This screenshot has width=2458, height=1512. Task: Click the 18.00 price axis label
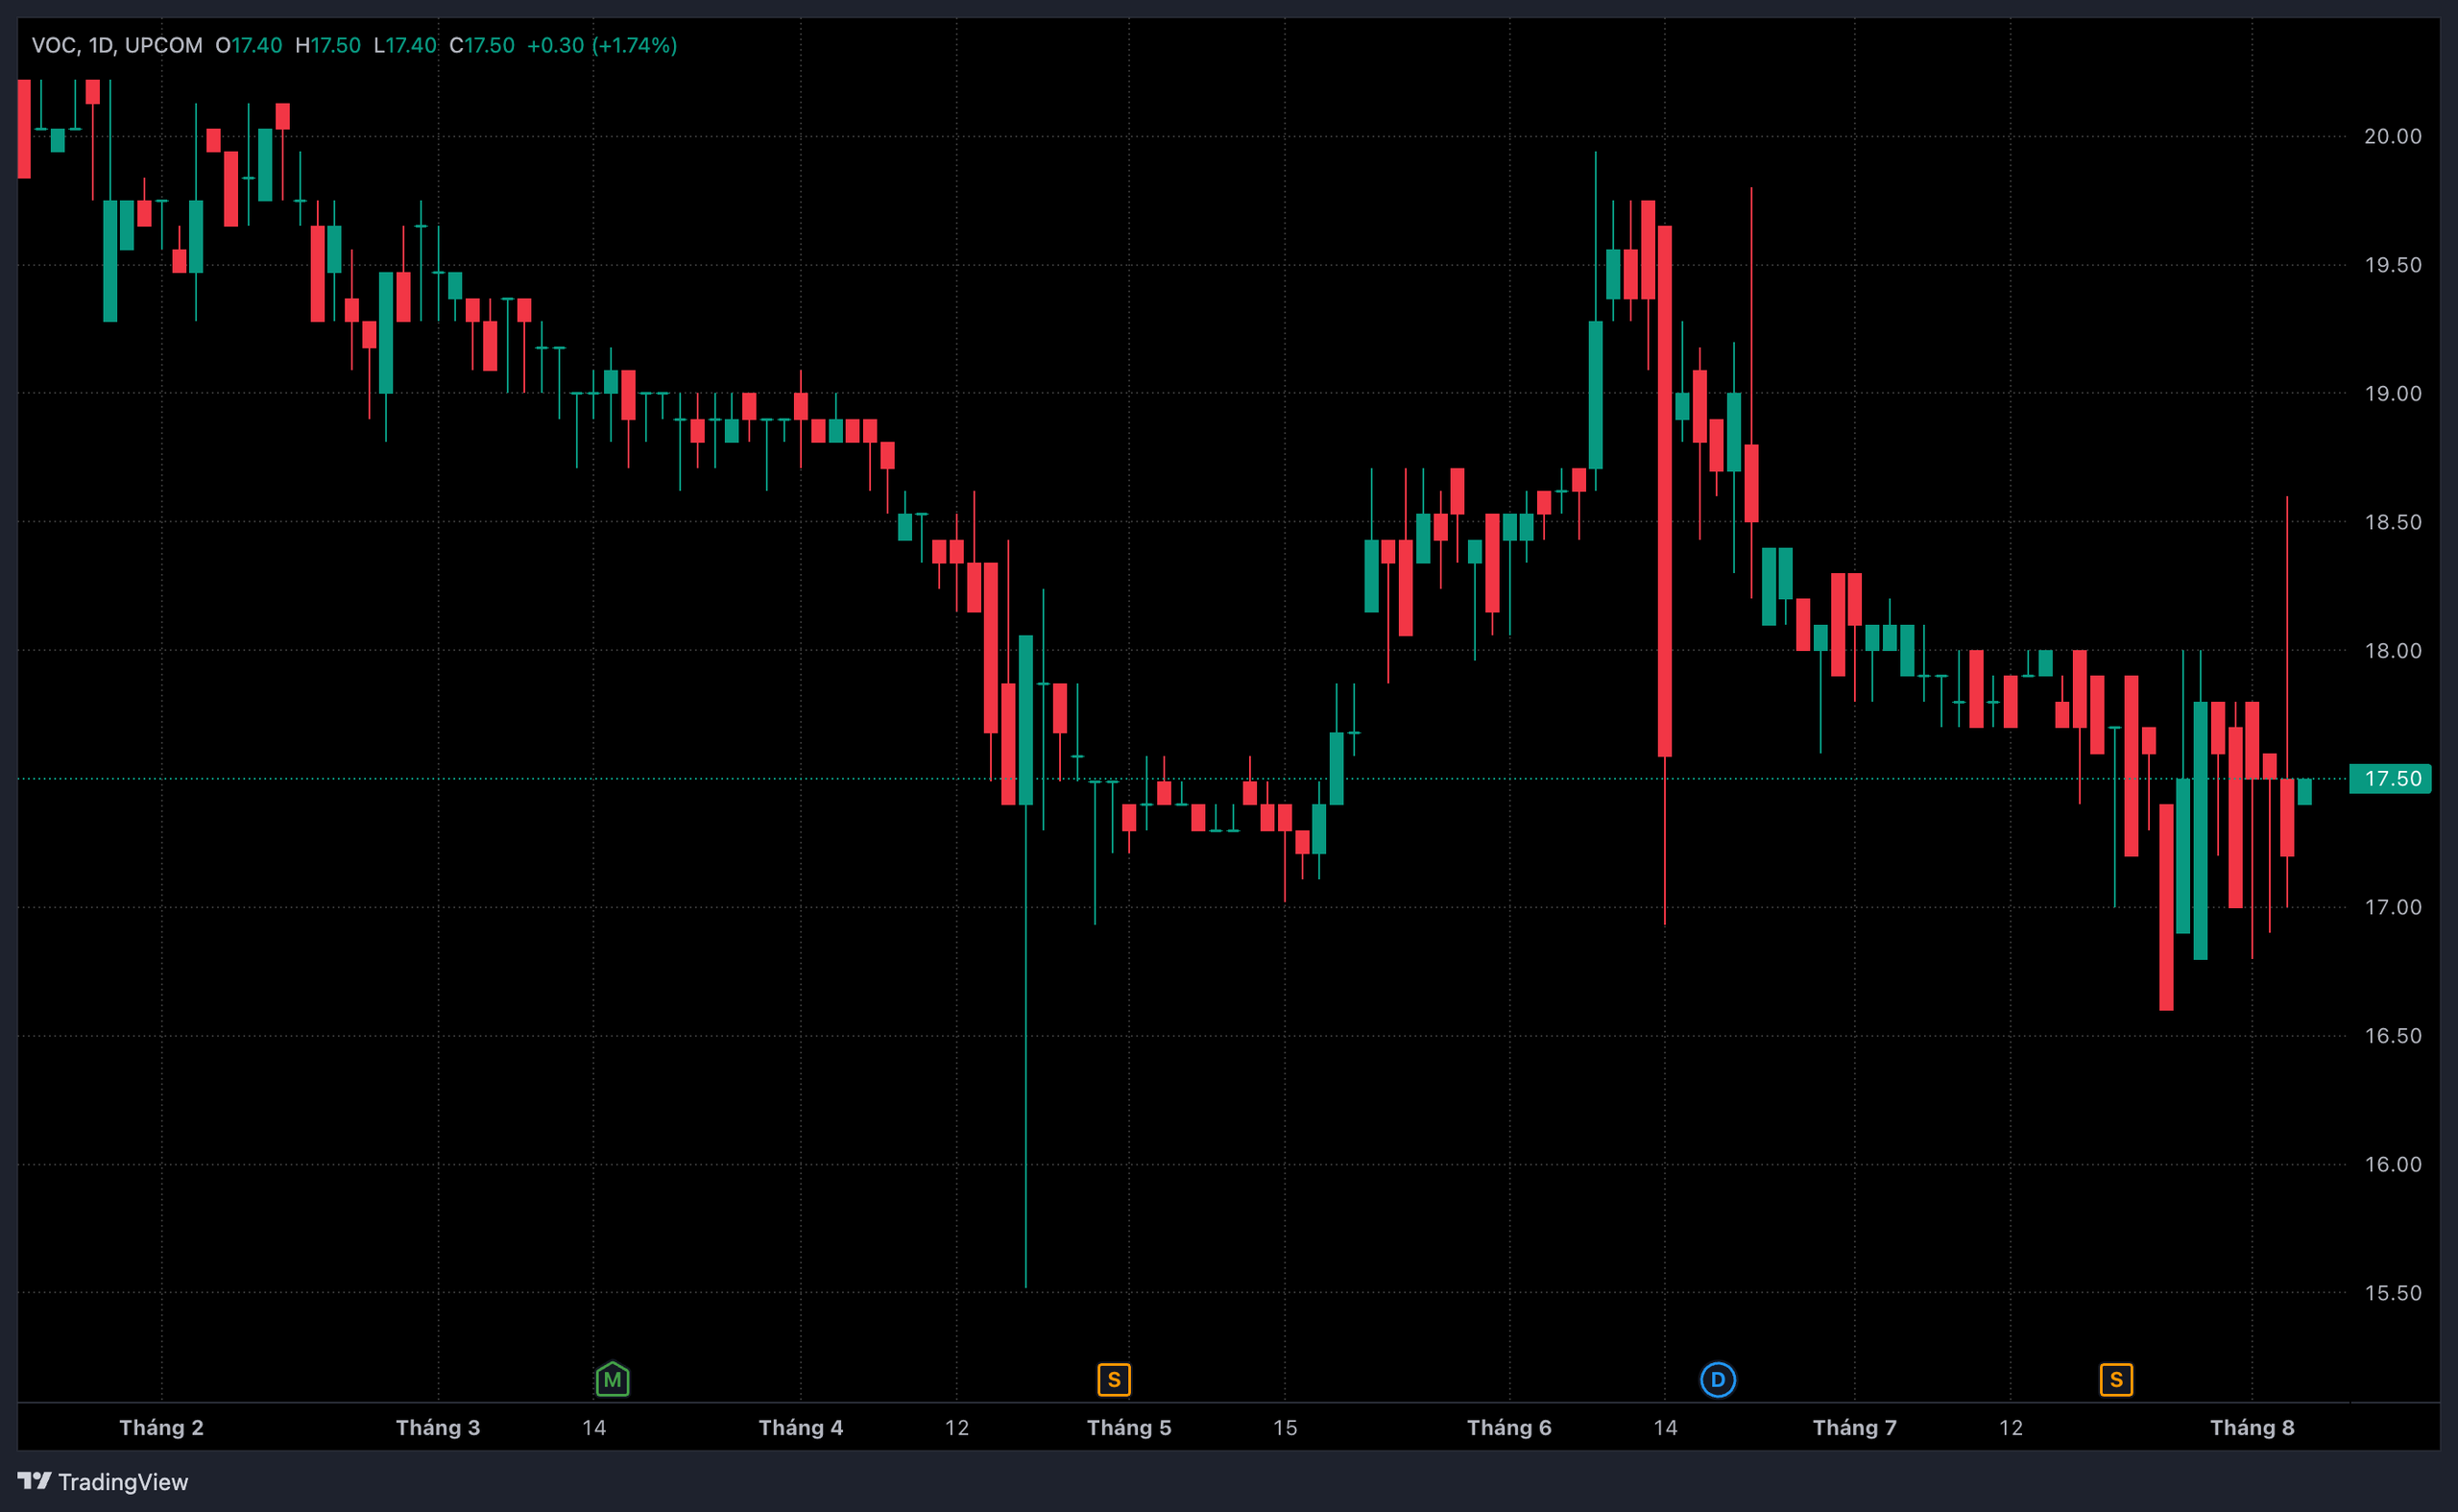[2392, 650]
